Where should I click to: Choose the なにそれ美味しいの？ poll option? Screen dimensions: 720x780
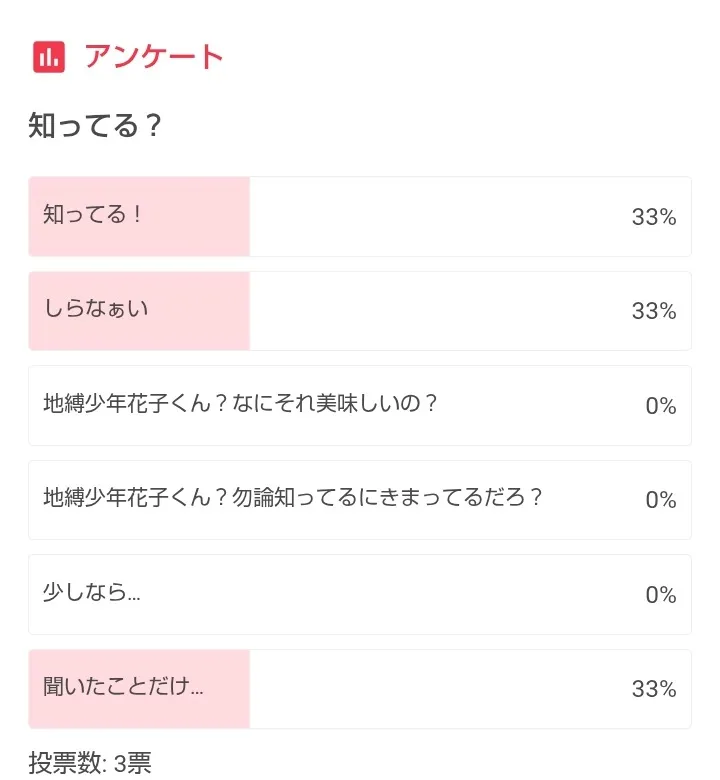click(x=241, y=403)
